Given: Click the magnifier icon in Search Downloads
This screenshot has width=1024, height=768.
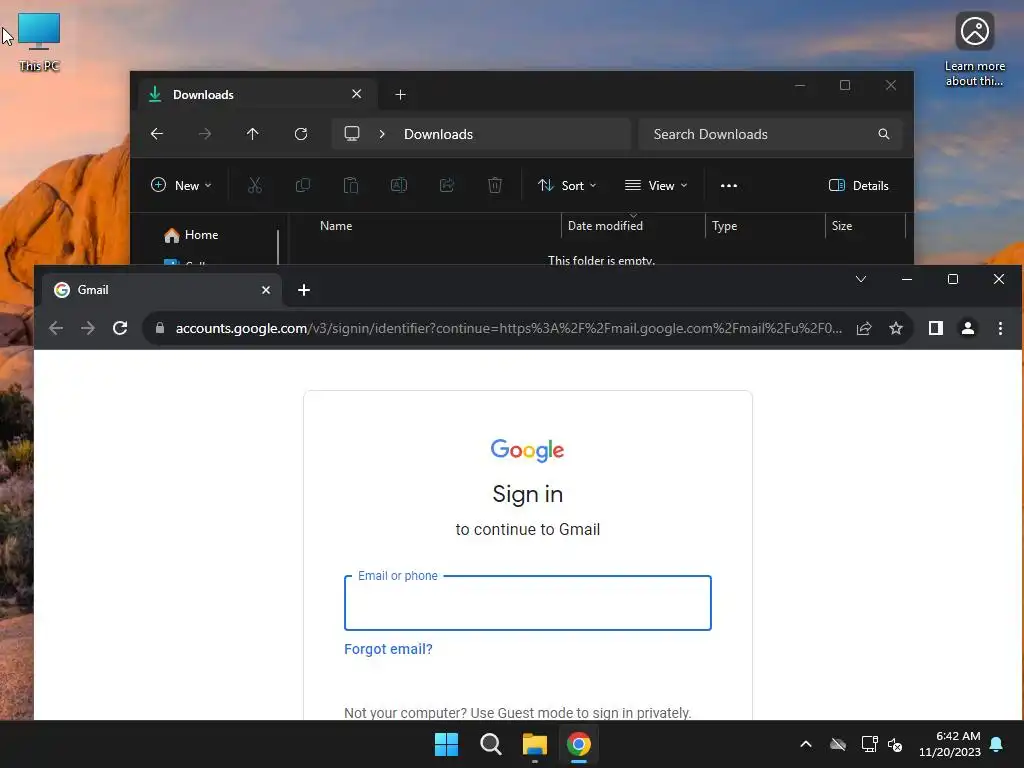Looking at the screenshot, I should [884, 134].
